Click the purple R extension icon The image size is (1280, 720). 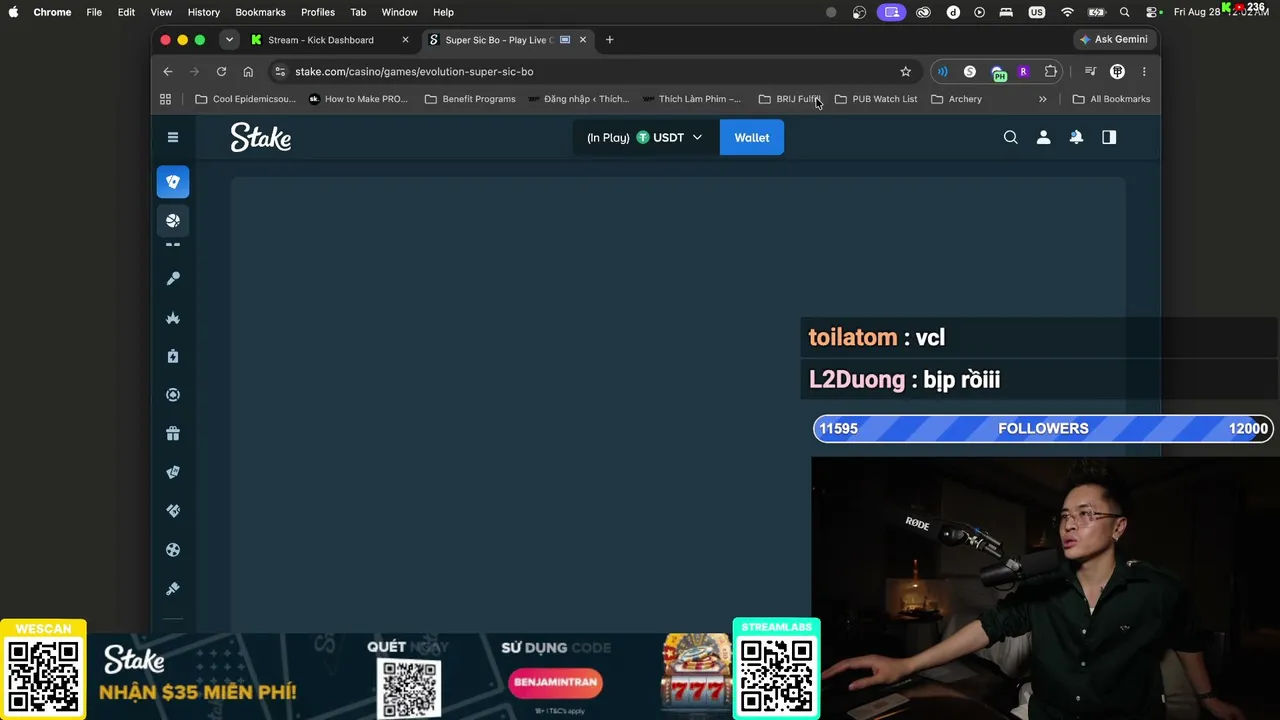click(1023, 72)
